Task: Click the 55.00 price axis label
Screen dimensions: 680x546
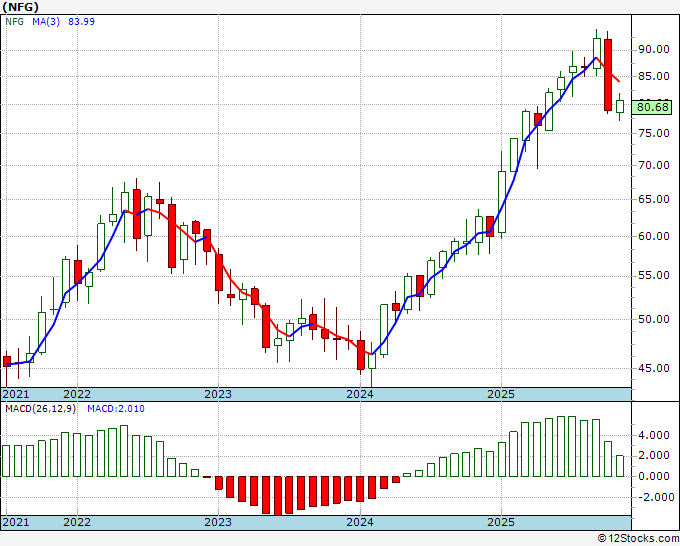Action: tap(654, 276)
